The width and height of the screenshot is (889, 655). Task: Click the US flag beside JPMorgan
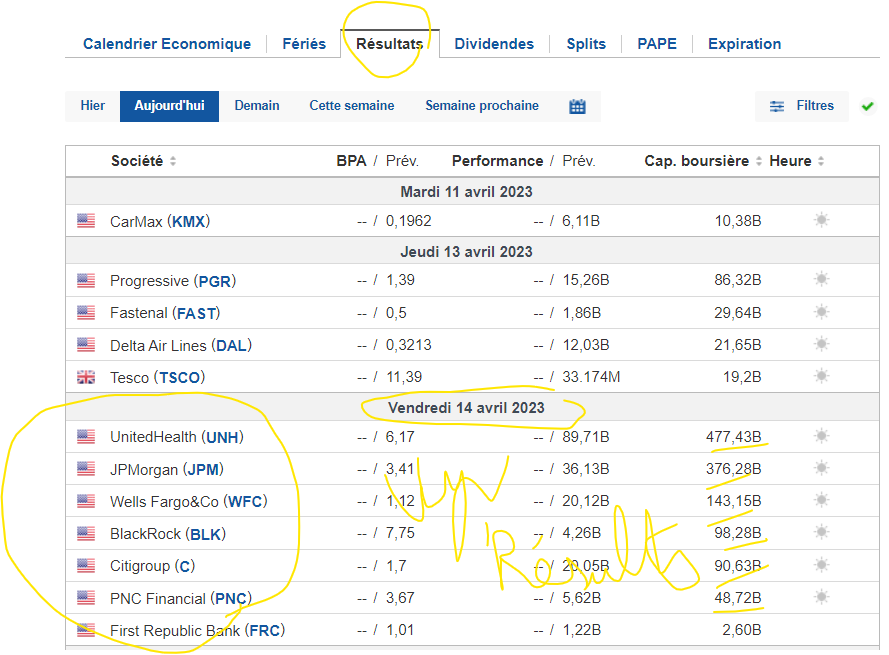click(86, 468)
